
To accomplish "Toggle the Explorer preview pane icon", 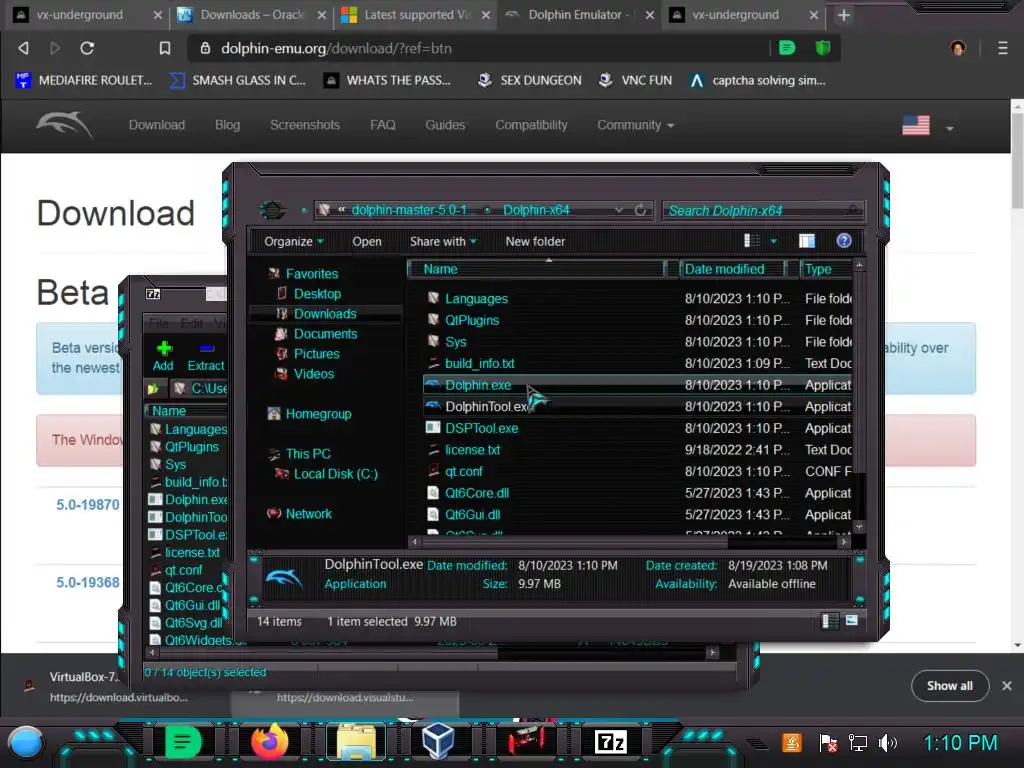I will pos(807,241).
